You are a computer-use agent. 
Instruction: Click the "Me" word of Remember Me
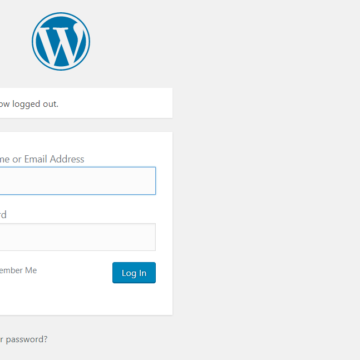31,270
